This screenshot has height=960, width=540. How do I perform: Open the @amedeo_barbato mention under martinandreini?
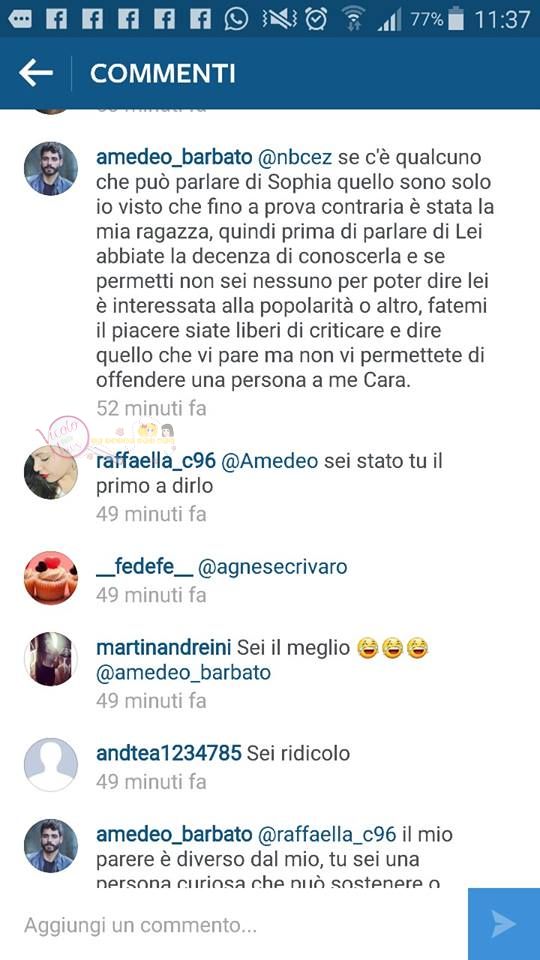pyautogui.click(x=184, y=673)
